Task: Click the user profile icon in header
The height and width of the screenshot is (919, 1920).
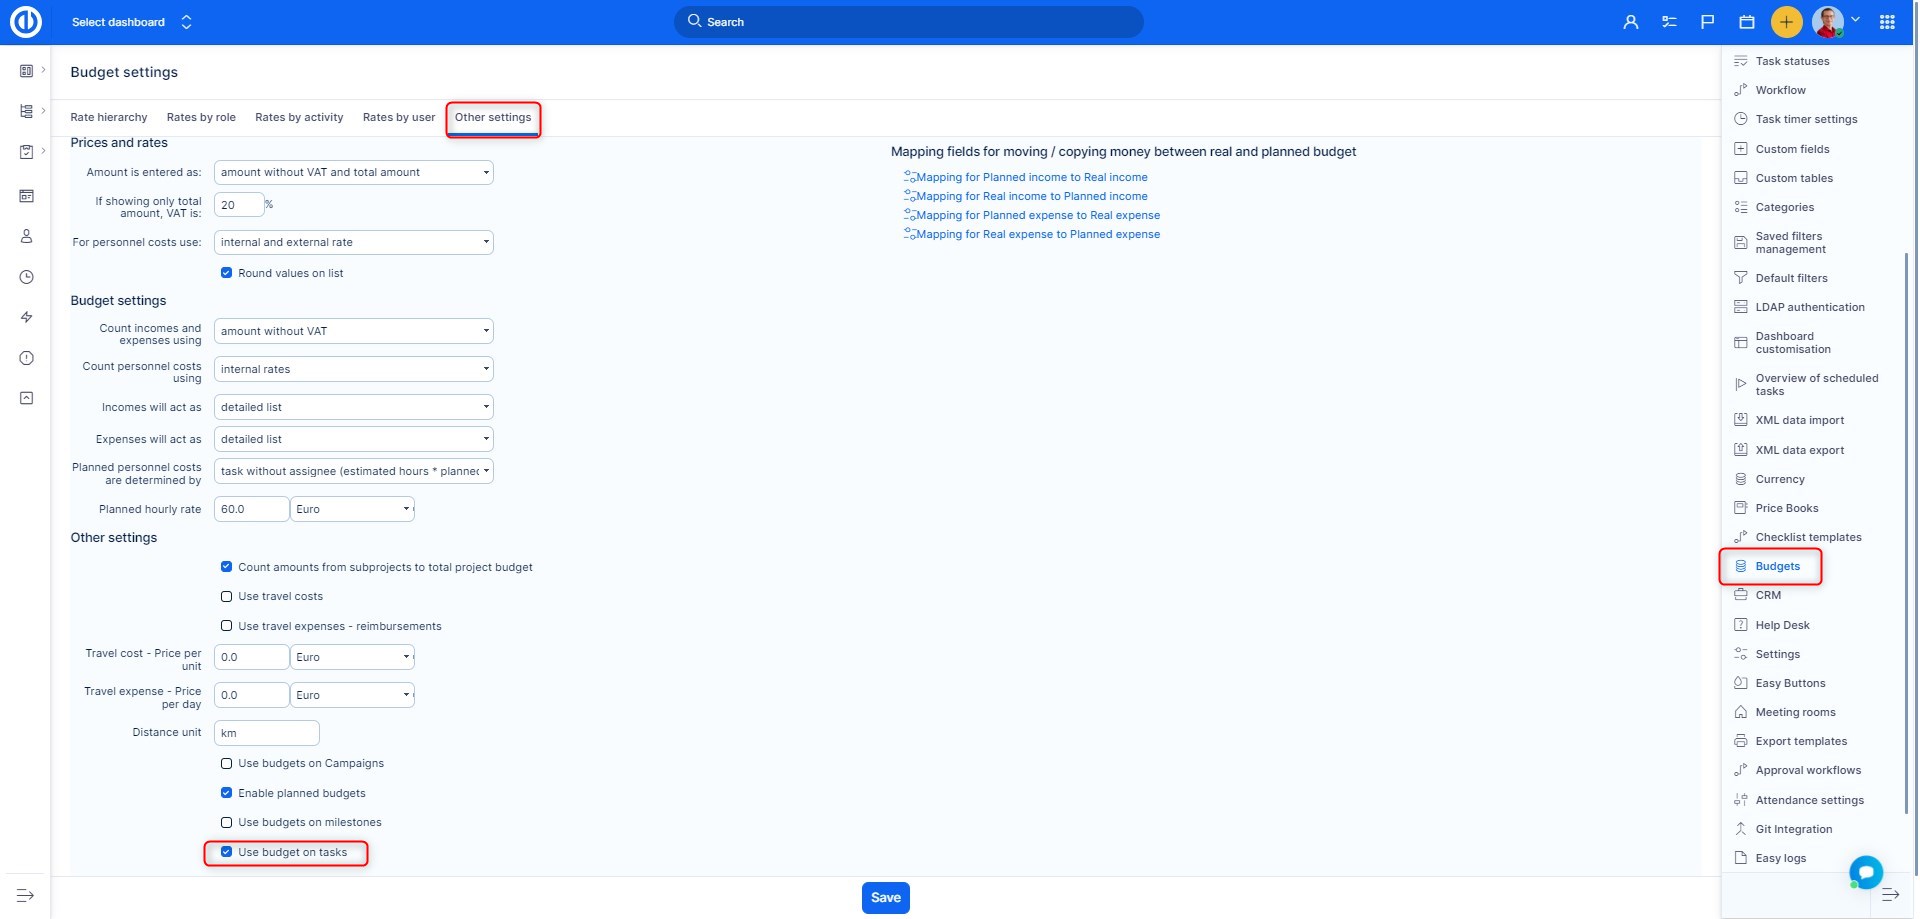Action: point(1631,22)
